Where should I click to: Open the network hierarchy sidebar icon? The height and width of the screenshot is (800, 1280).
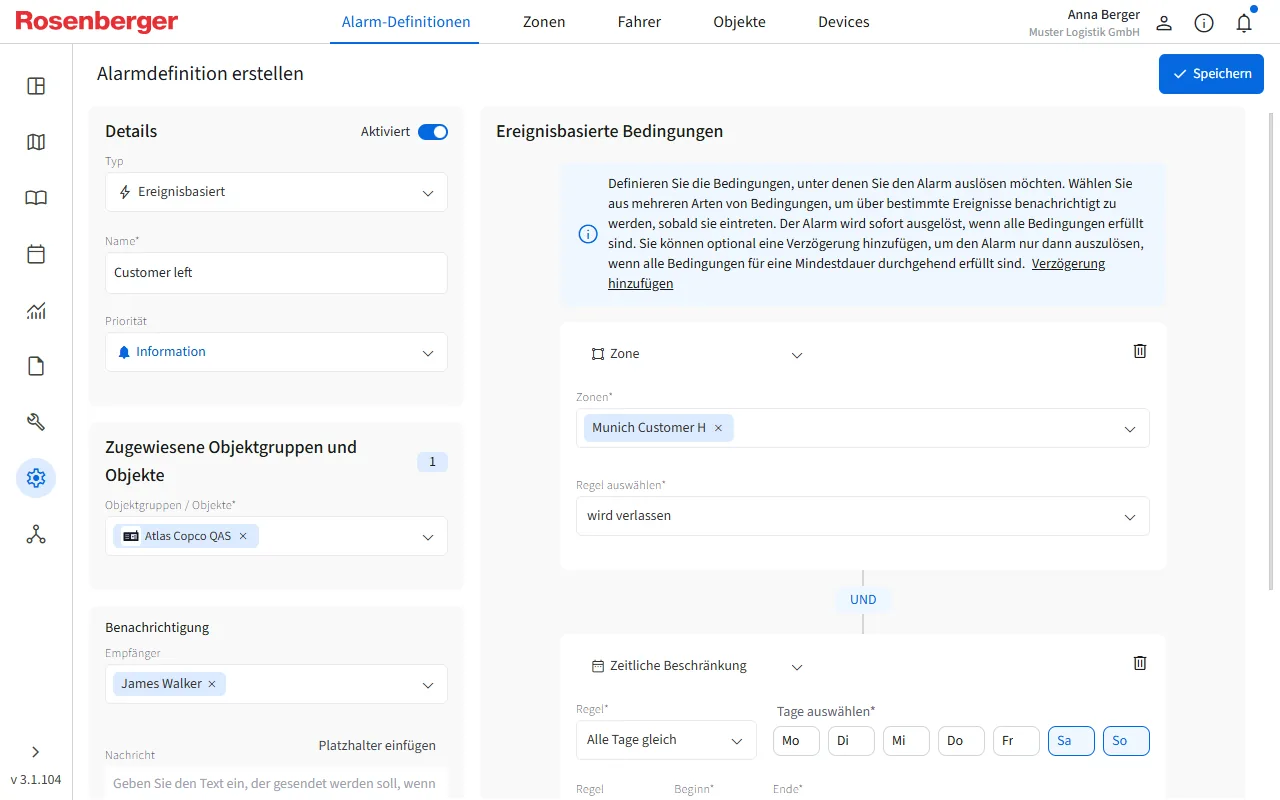point(36,534)
